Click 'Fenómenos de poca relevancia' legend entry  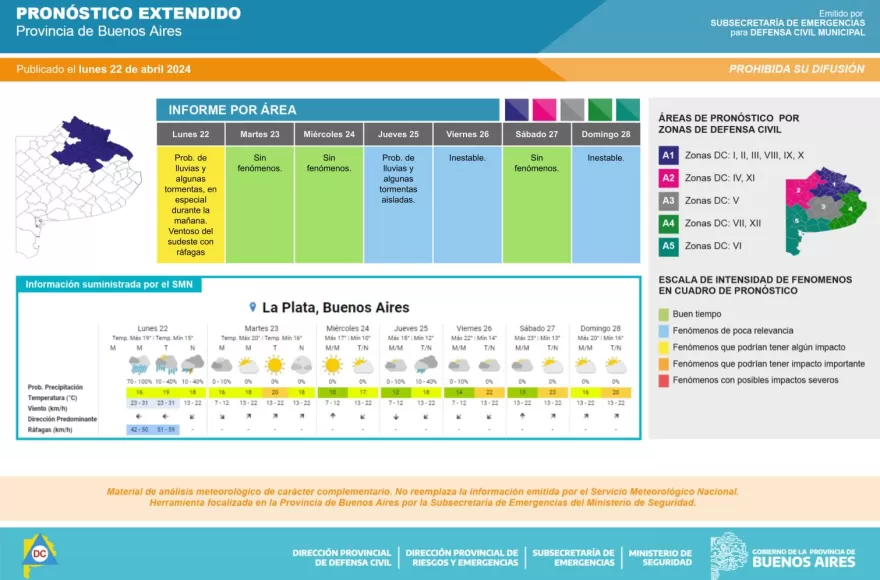coord(733,331)
